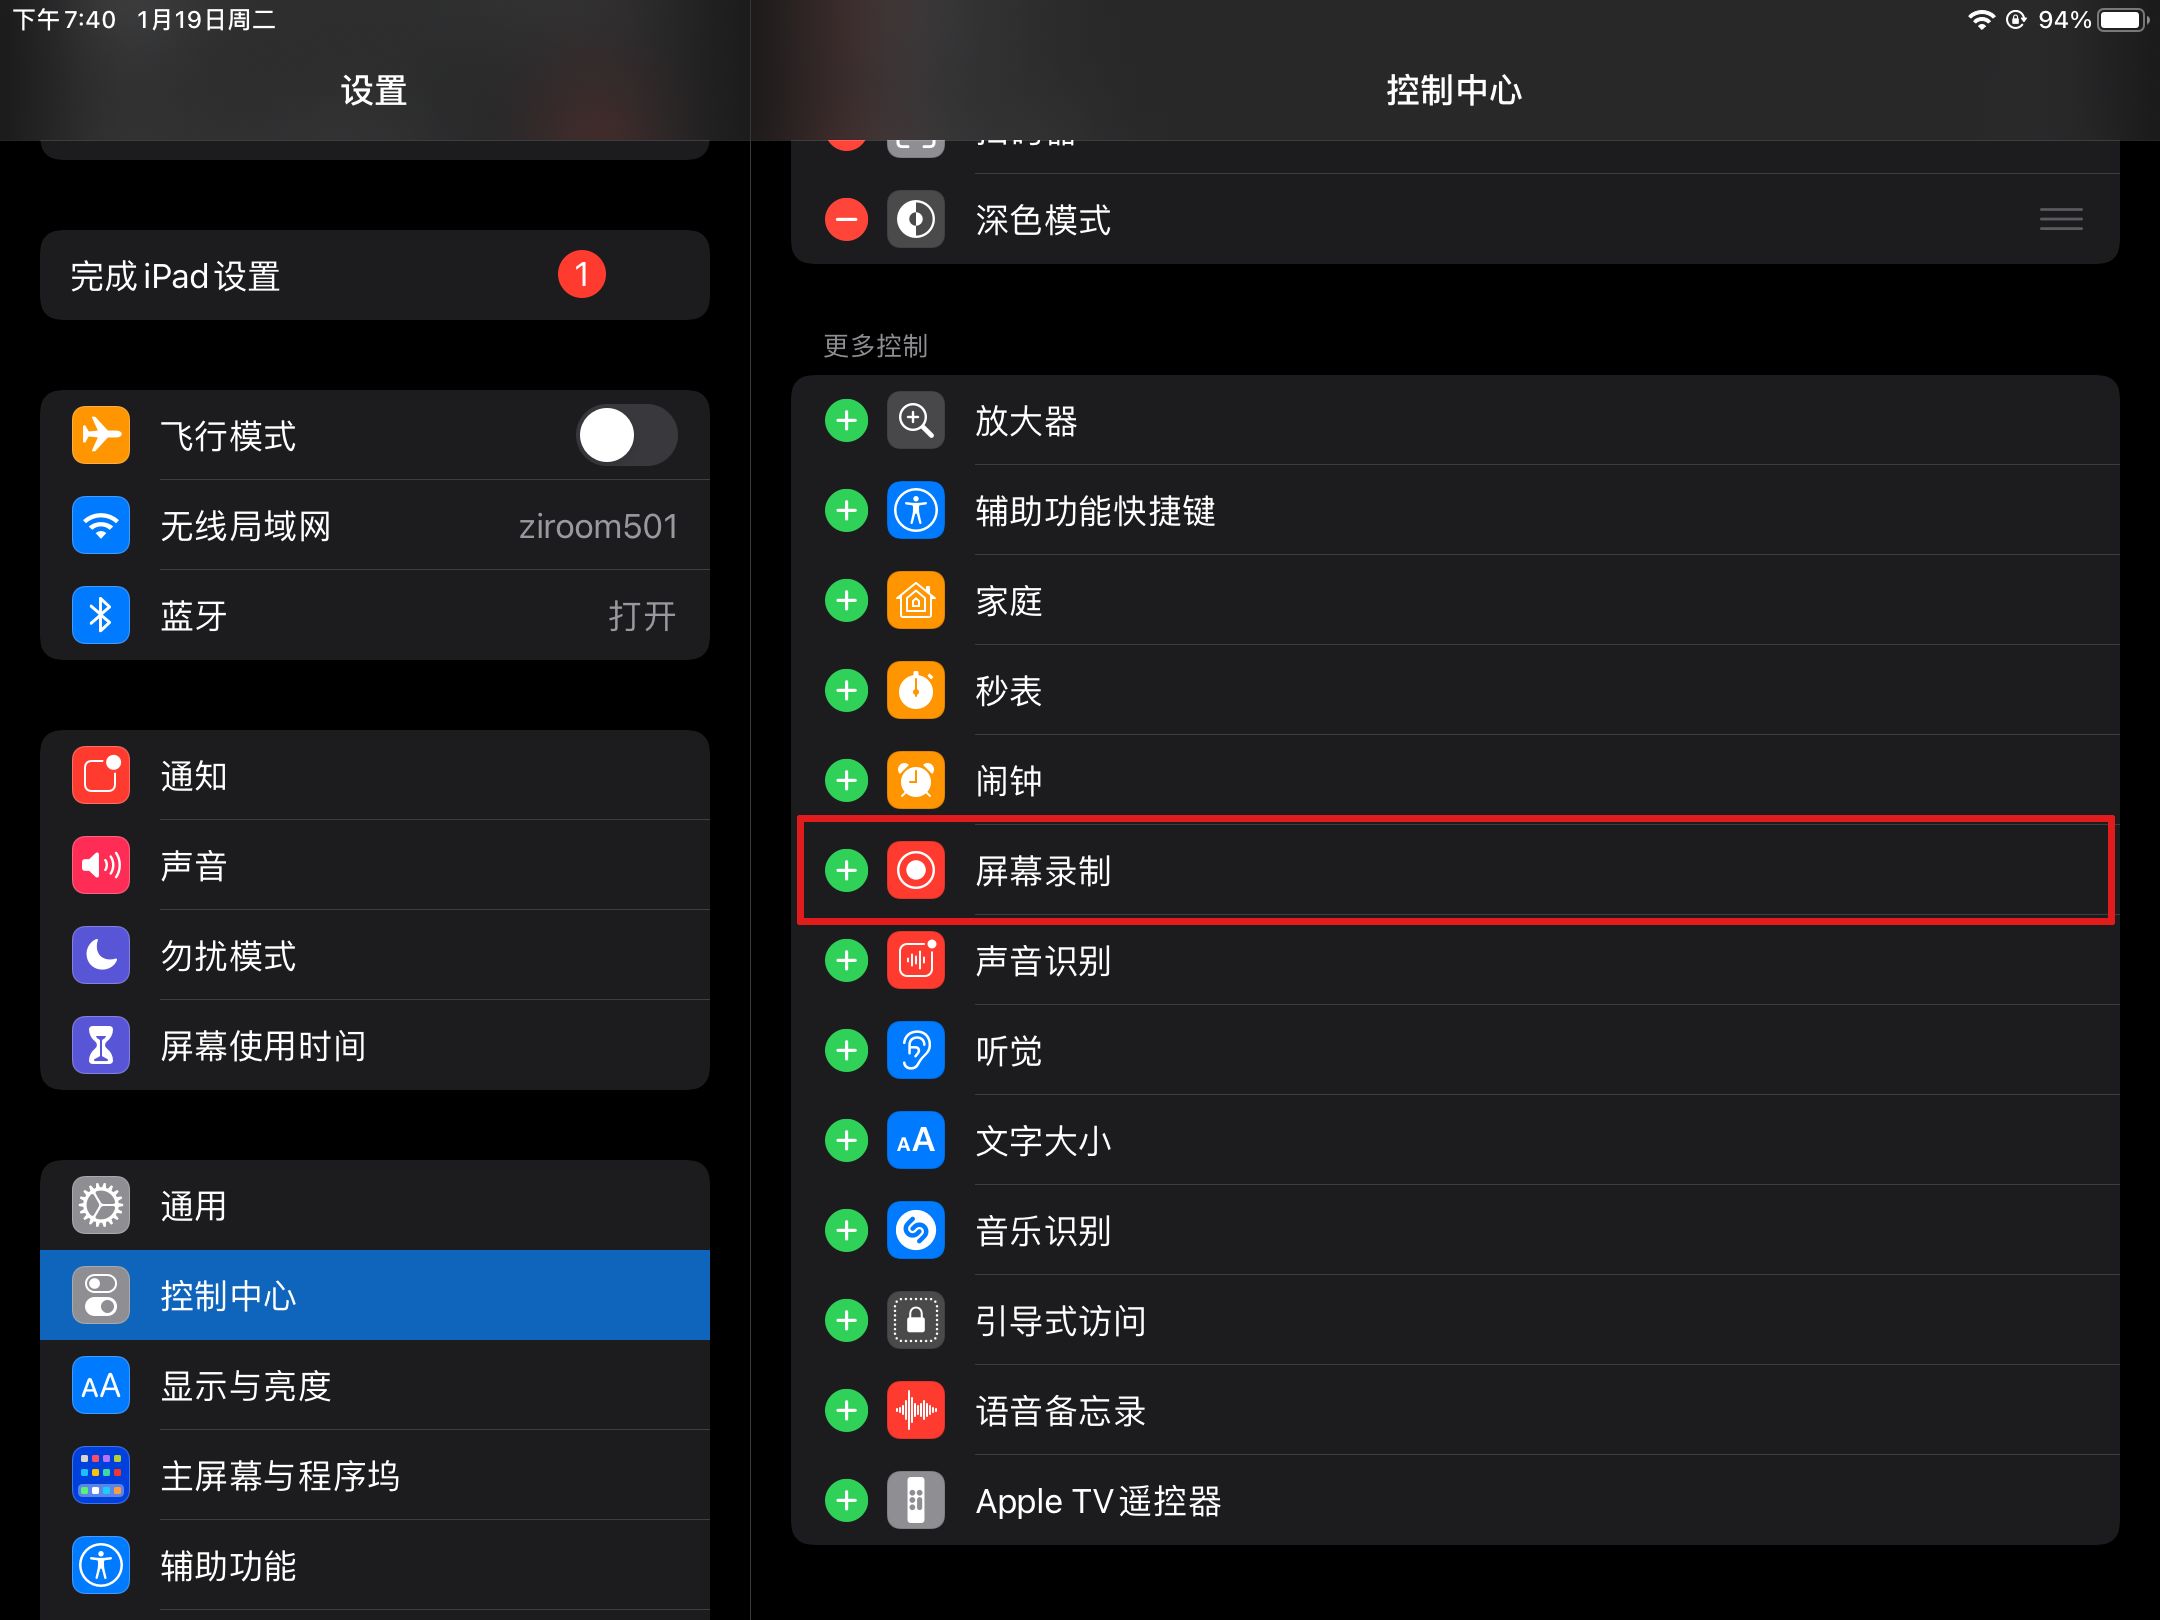
Task: Remove 深色模式 from Control Center
Action: (845, 218)
